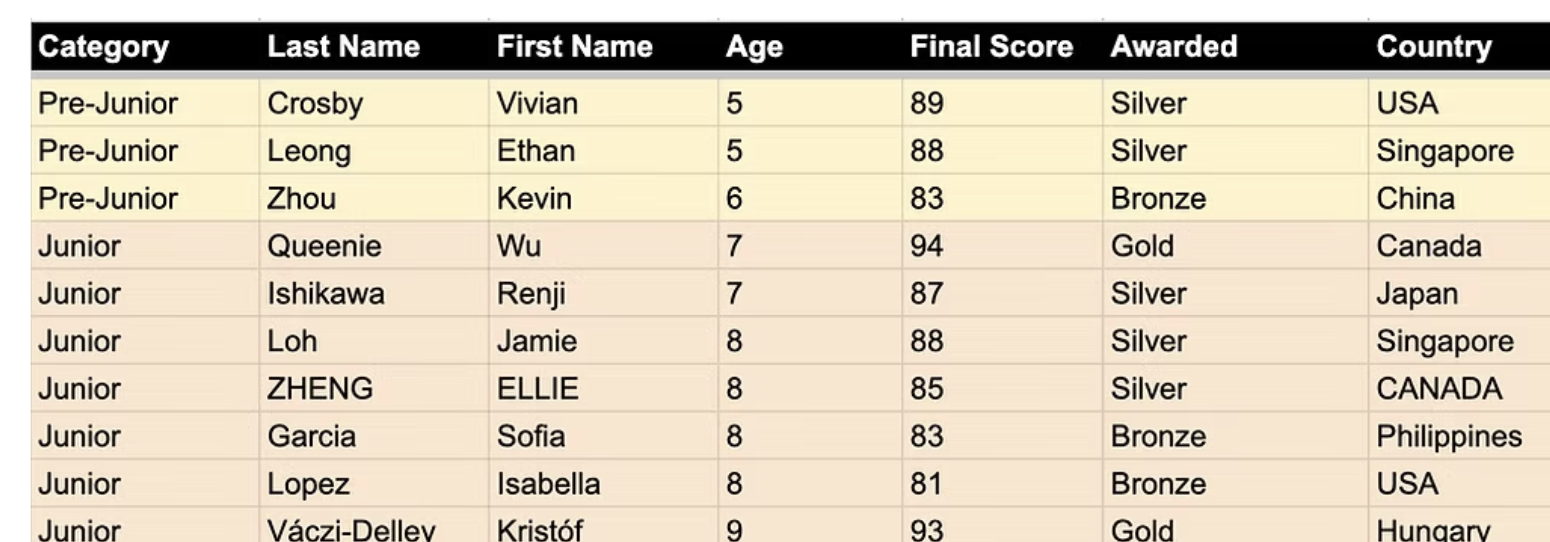Viewport: 1550px width, 542px height.
Task: Click the cell with score 94
Action: tap(926, 246)
